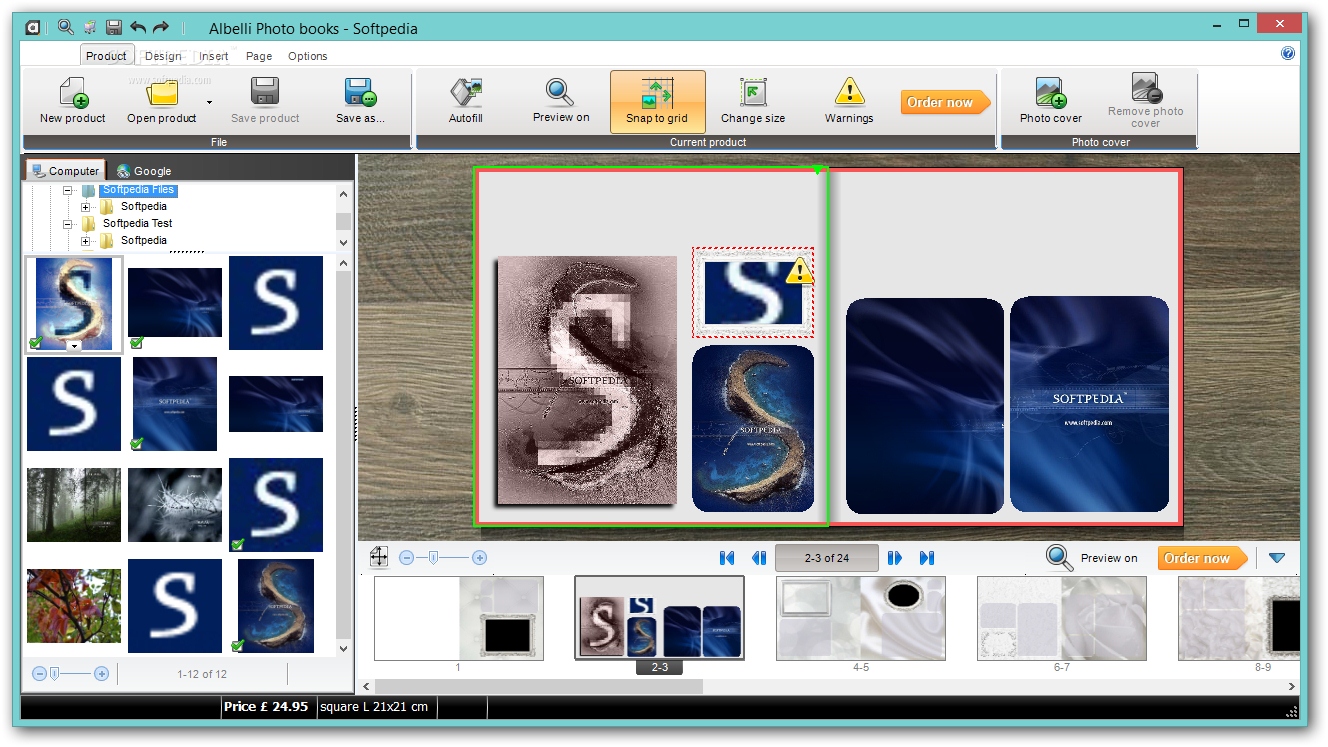The image size is (1328, 747).
Task: Select the Softpedia Test tree folder
Action: (138, 224)
